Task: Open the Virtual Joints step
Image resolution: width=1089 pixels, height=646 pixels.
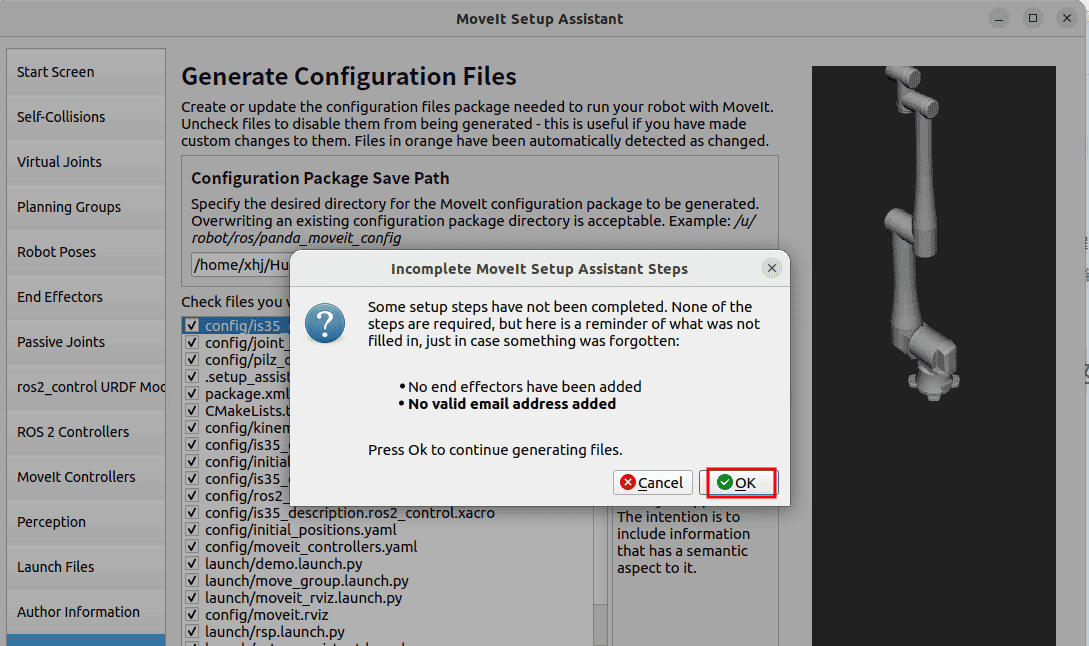Action: tap(86, 162)
